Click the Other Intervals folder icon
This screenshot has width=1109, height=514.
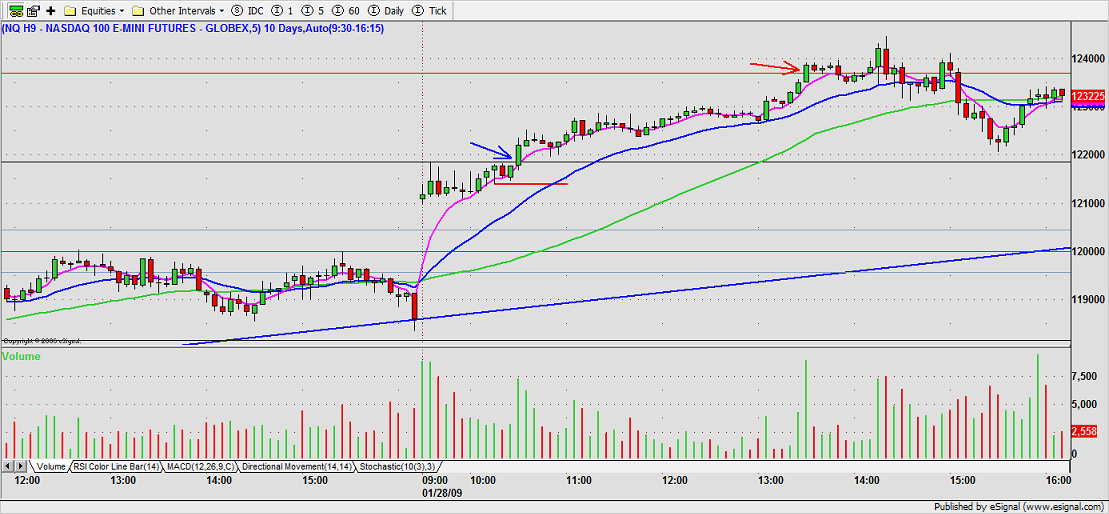tap(138, 11)
